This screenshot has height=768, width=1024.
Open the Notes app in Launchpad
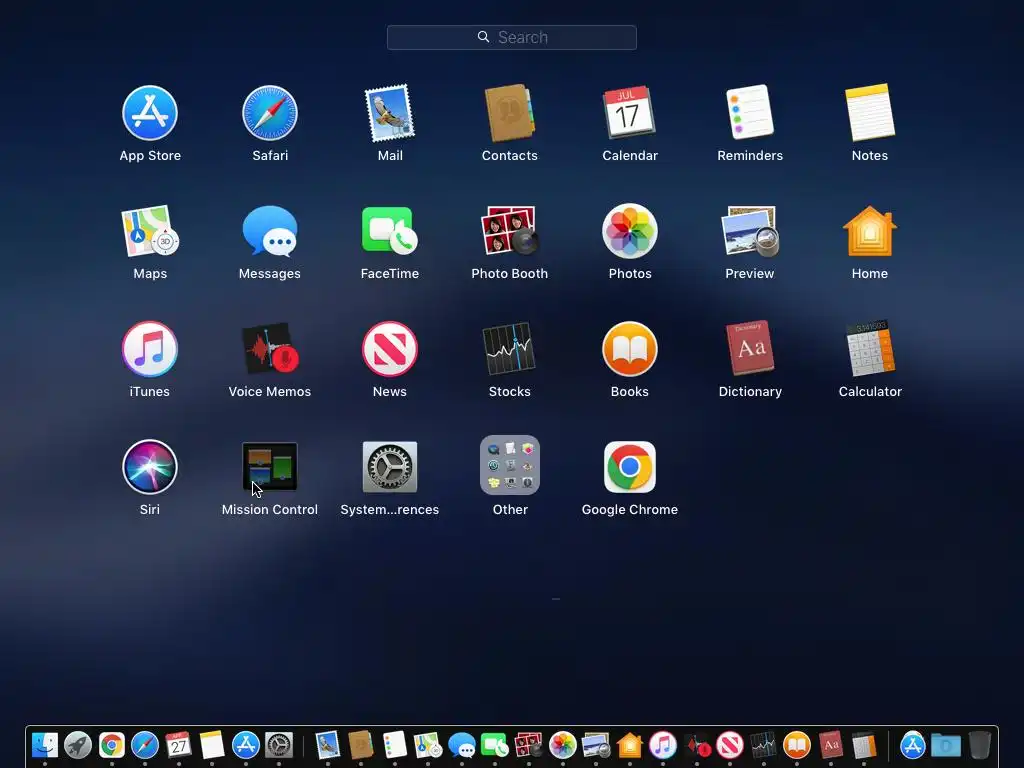pos(870,112)
